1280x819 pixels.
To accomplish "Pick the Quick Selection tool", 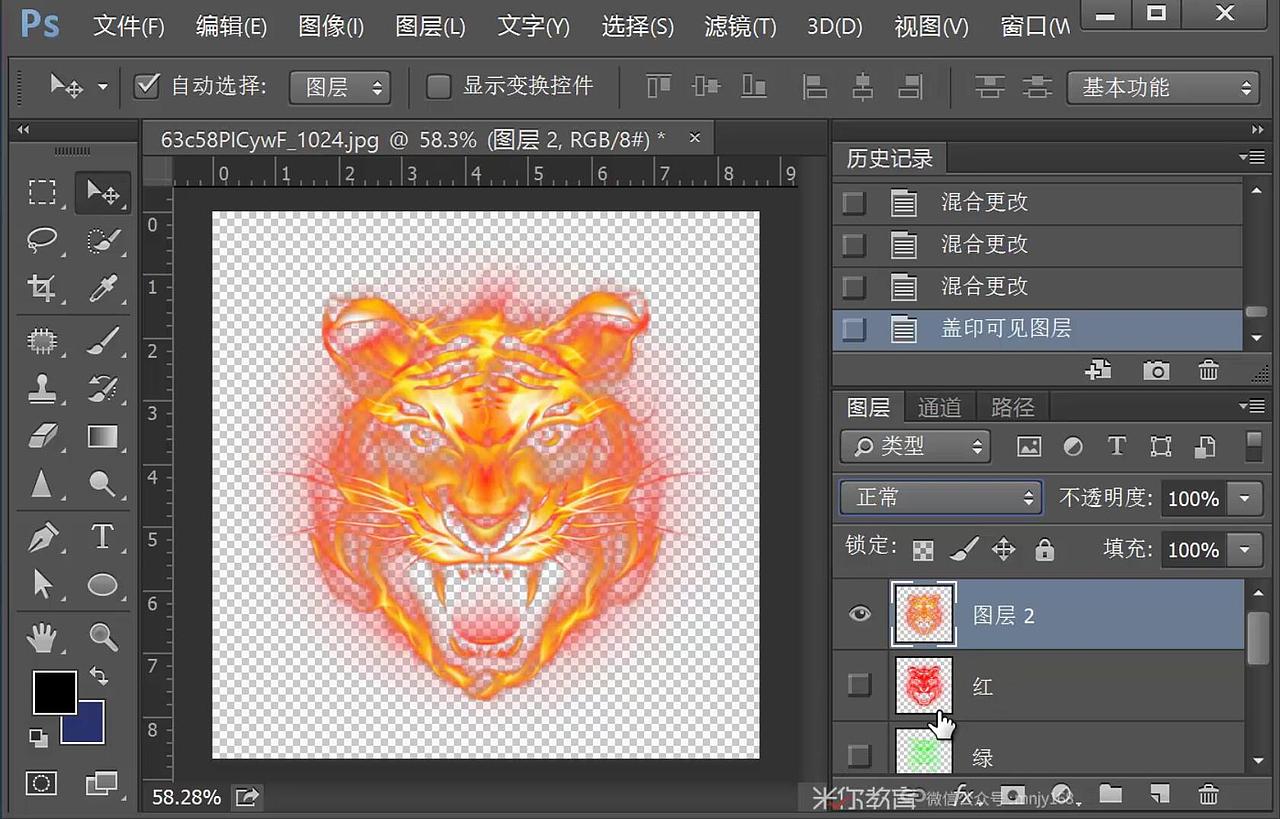I will click(x=102, y=240).
